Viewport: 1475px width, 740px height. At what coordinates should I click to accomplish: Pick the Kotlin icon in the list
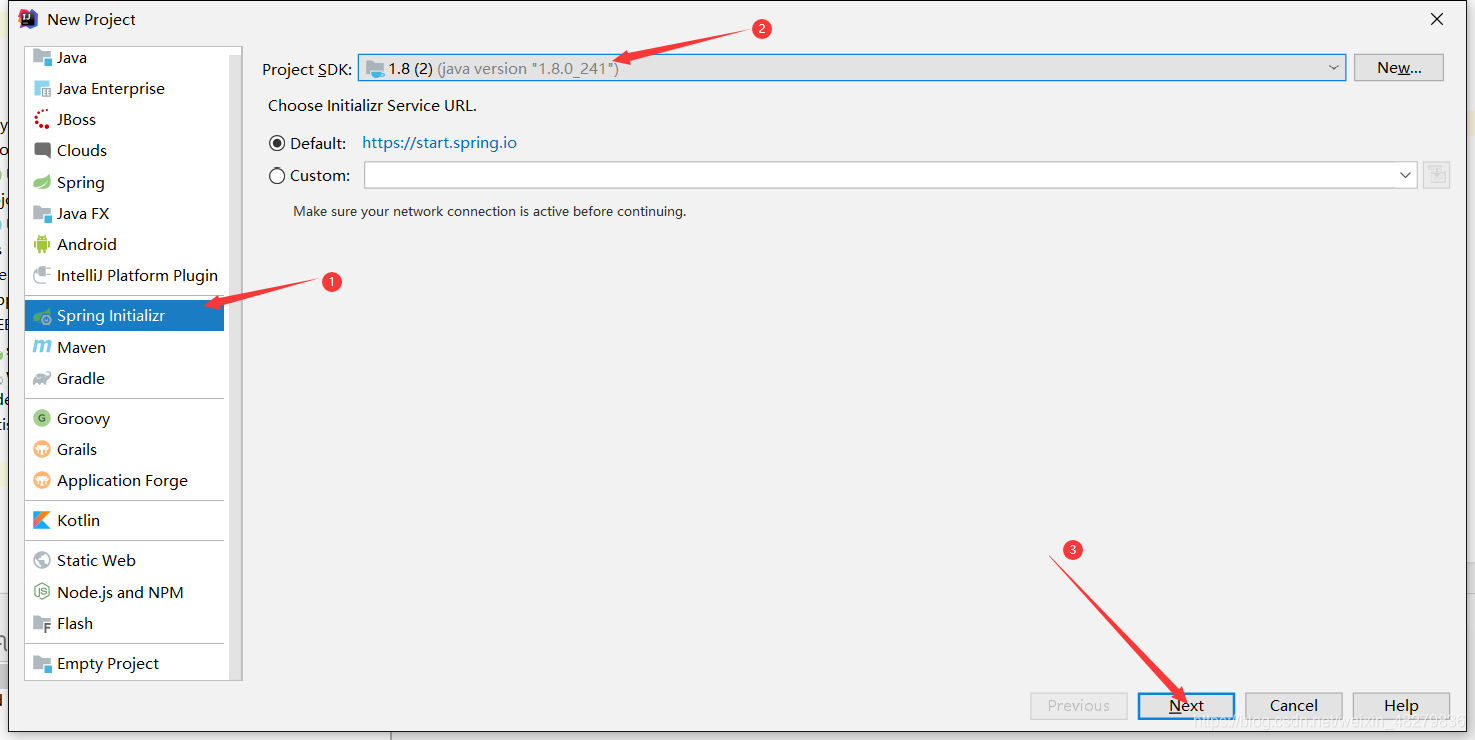(x=42, y=520)
